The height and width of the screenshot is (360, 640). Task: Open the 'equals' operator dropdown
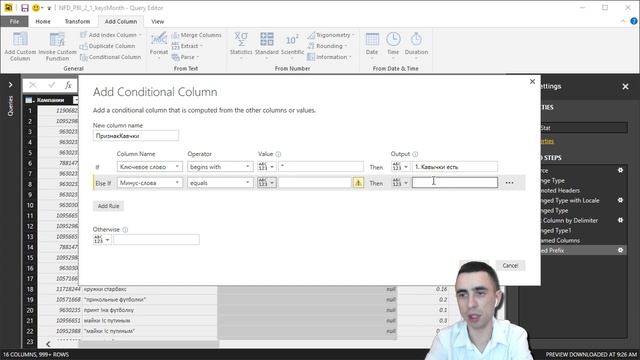[220, 183]
